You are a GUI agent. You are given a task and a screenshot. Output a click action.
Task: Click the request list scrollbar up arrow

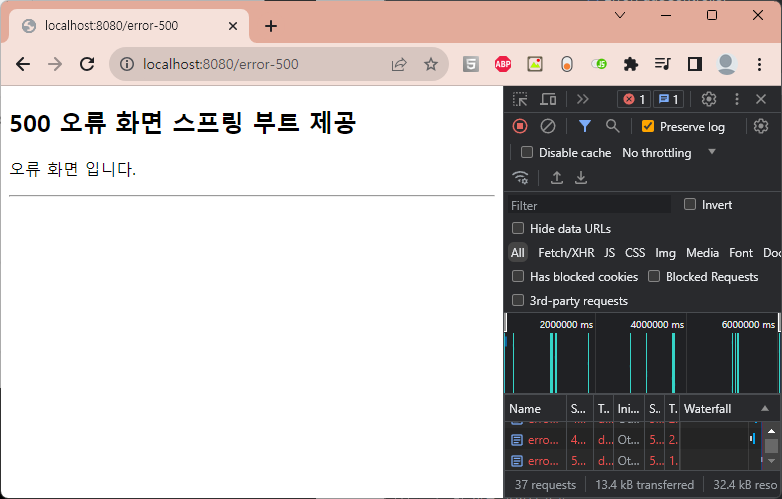(771, 431)
